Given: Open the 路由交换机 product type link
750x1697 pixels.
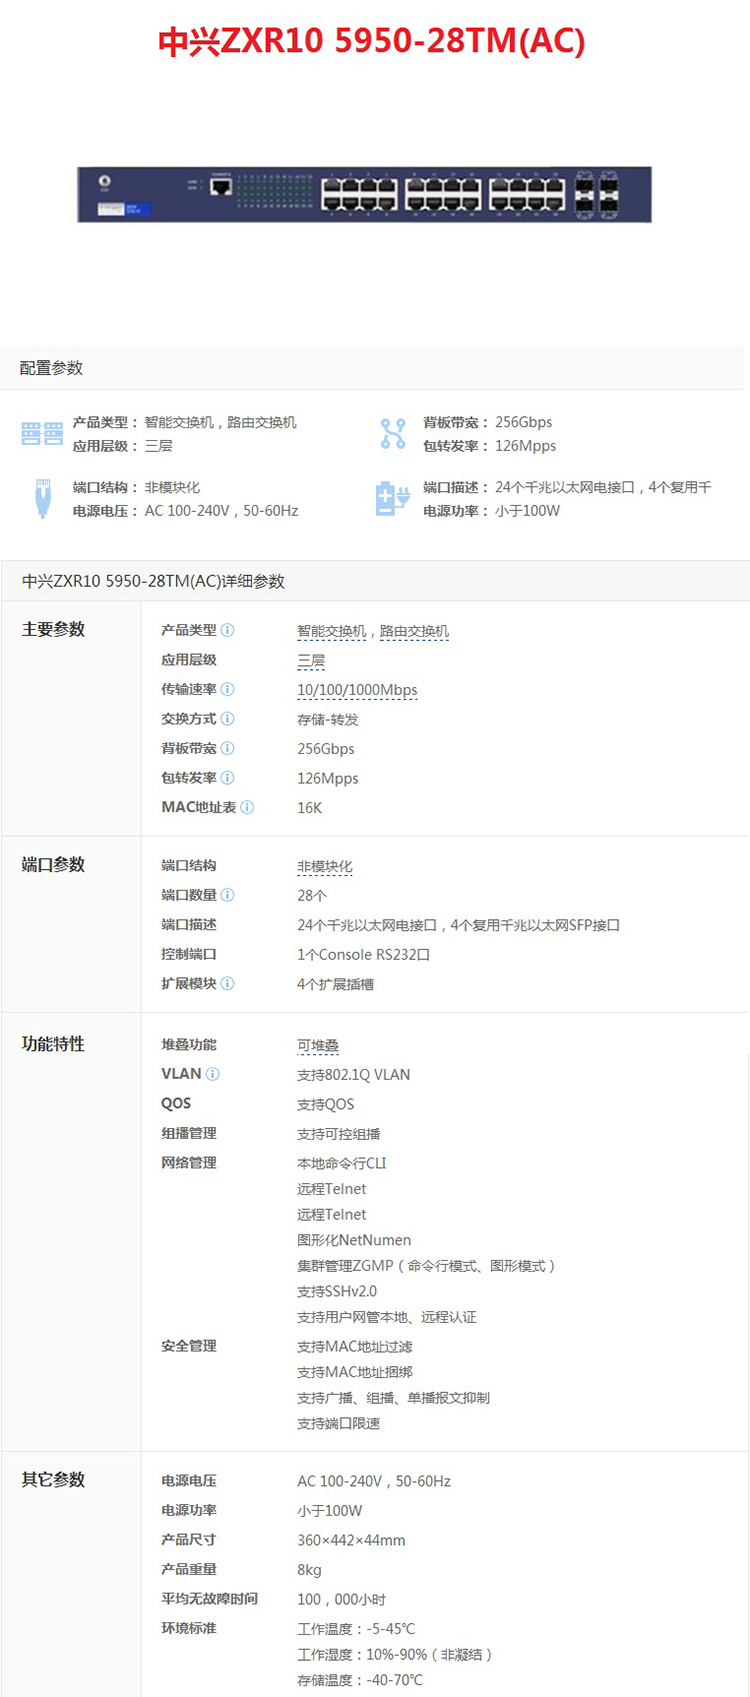Looking at the screenshot, I should point(414,631).
